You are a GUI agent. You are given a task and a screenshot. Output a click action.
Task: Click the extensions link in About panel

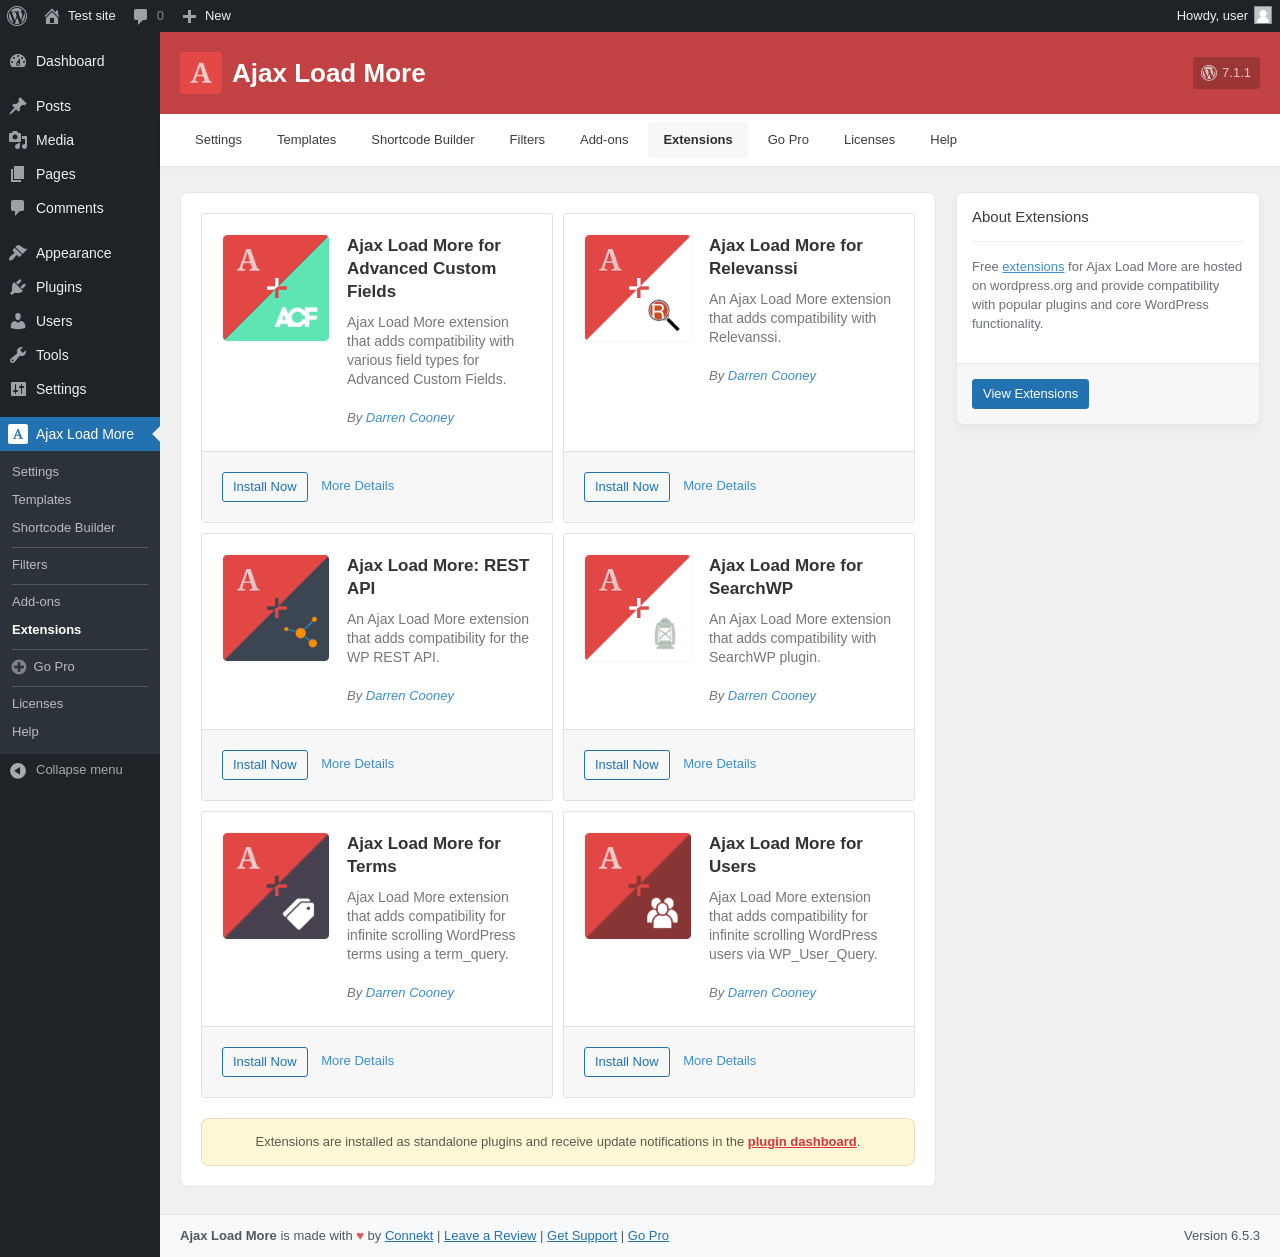[x=1033, y=267]
